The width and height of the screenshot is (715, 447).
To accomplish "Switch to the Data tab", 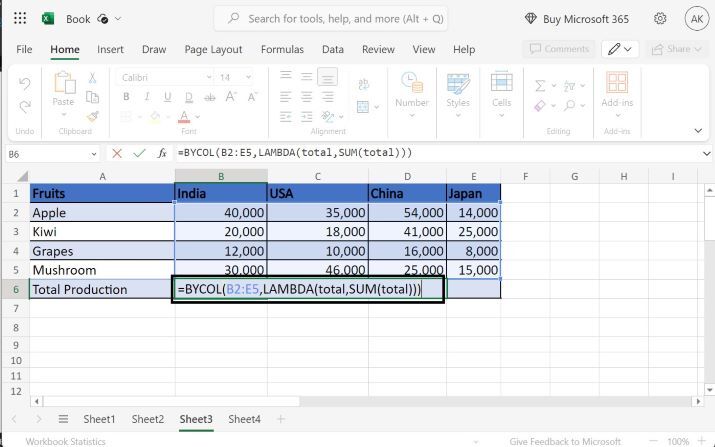I will pyautogui.click(x=333, y=49).
